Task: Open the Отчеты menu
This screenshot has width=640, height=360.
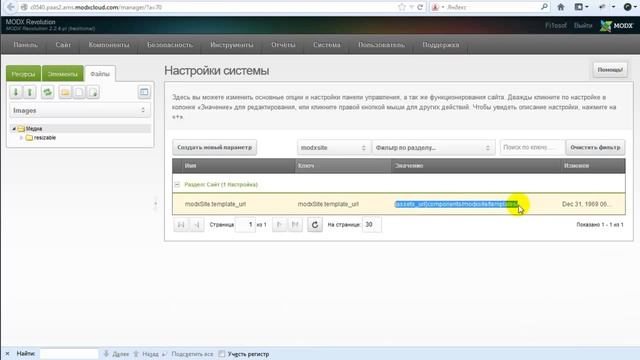Action: click(283, 45)
